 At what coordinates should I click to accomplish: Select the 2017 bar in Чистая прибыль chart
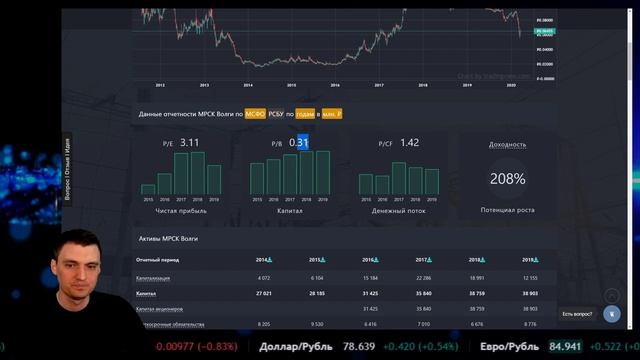tap(181, 173)
